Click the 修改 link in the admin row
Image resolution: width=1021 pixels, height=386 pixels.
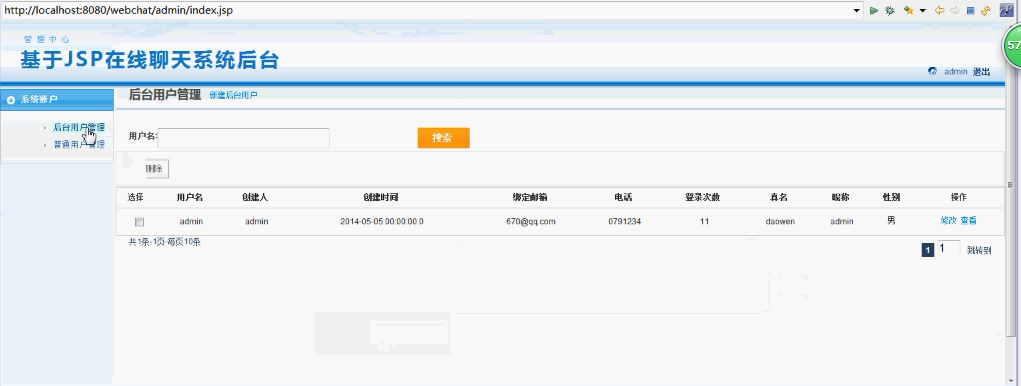(x=949, y=221)
